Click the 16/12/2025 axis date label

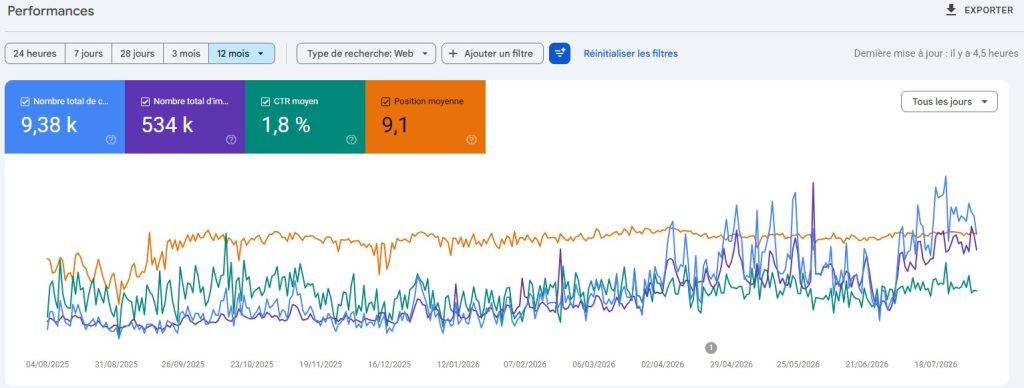click(389, 364)
